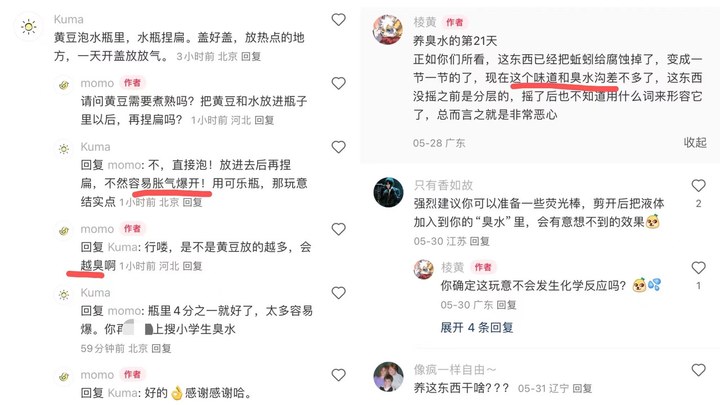The height and width of the screenshot is (405, 720).
Task: Like momo's question about cooking soybeans
Action: [338, 83]
